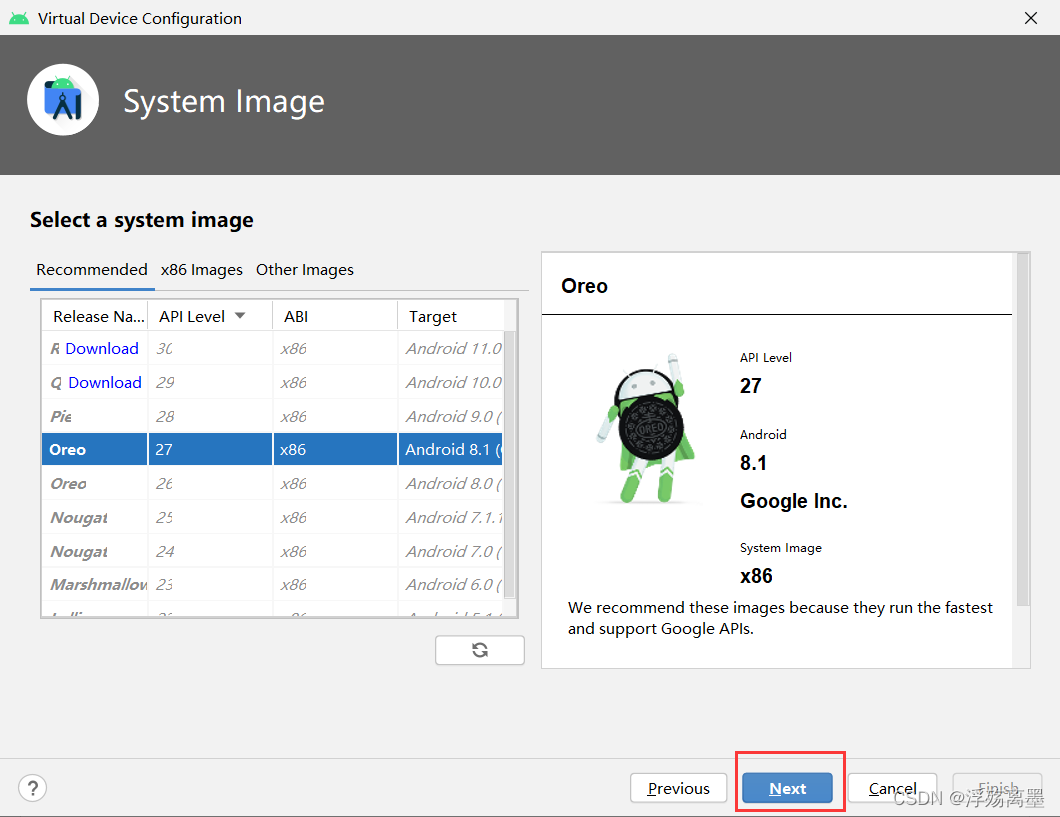
Task: Switch to the Other Images tab
Action: [x=304, y=270]
